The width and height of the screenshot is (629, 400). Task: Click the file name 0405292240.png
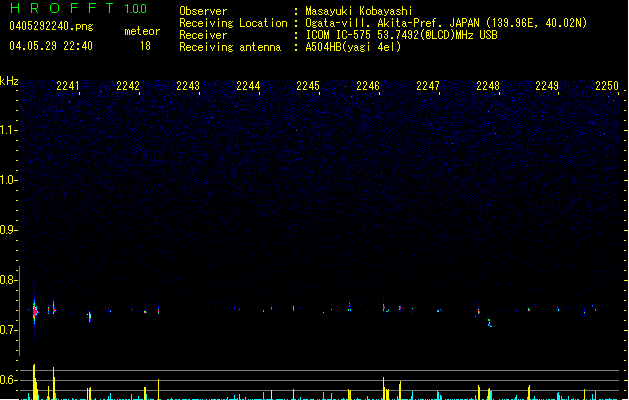point(51,26)
